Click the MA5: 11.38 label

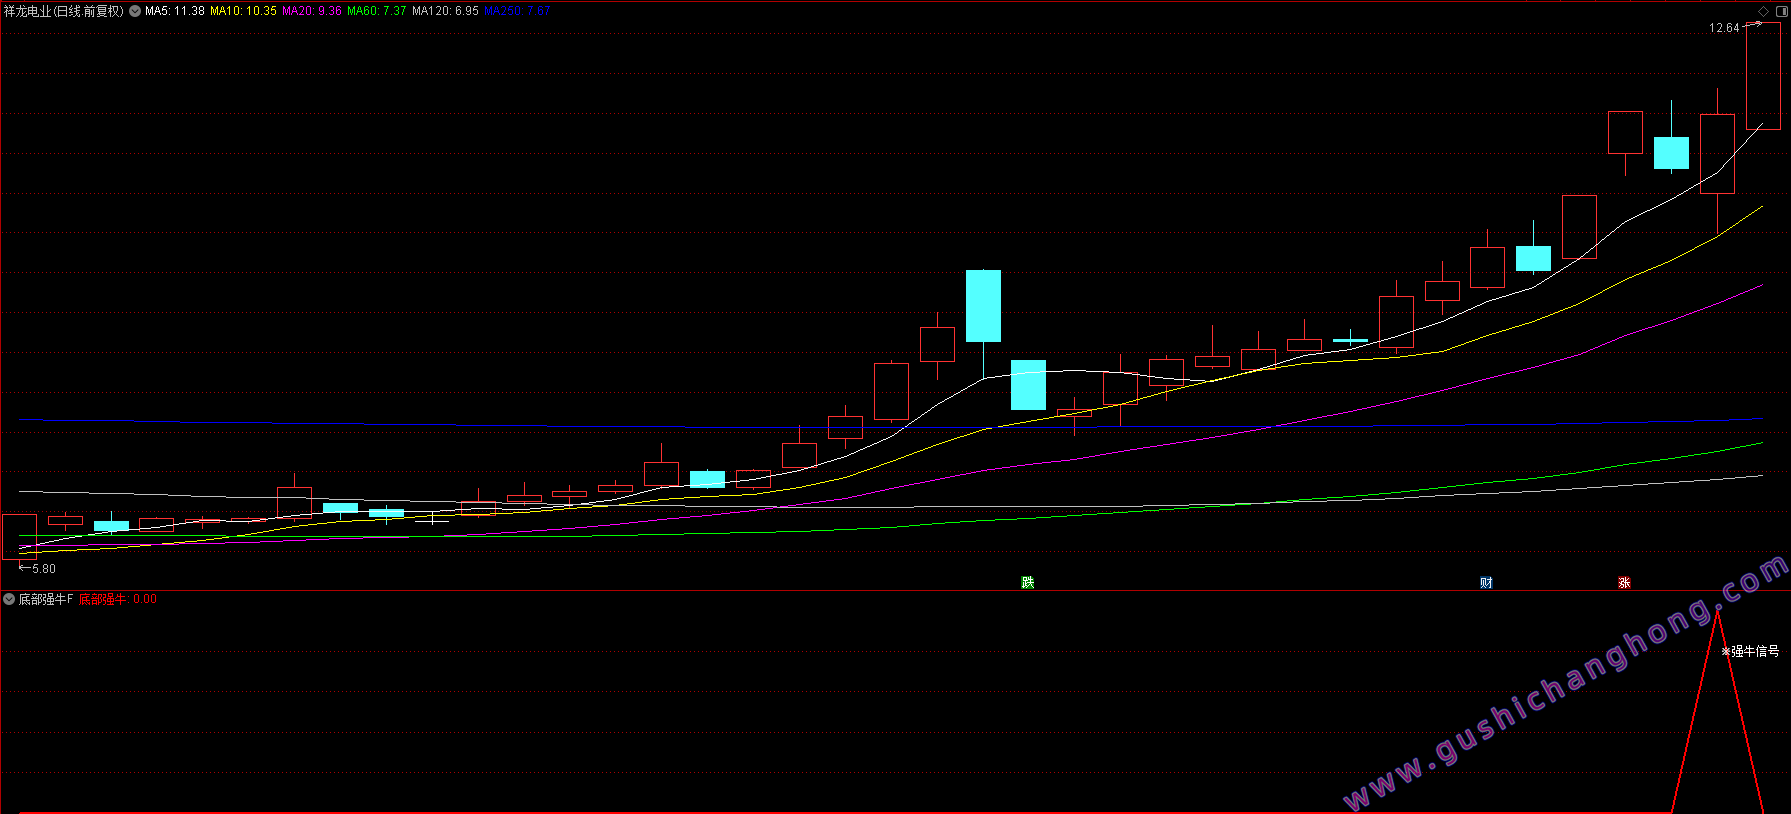pos(175,11)
